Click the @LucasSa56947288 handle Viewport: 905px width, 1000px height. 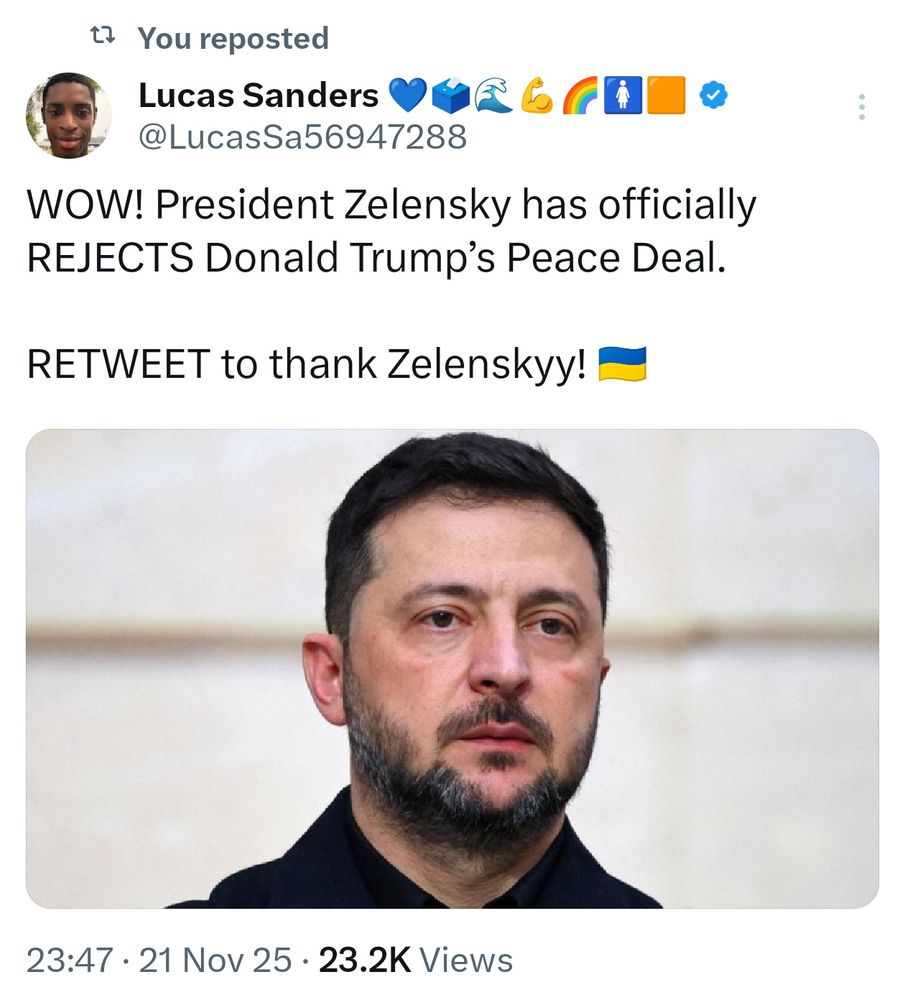[302, 136]
